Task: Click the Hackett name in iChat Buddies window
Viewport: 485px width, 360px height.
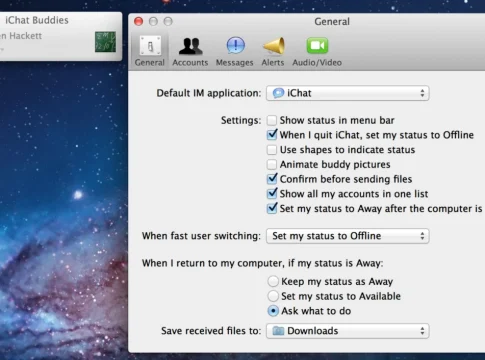Action: [25, 36]
